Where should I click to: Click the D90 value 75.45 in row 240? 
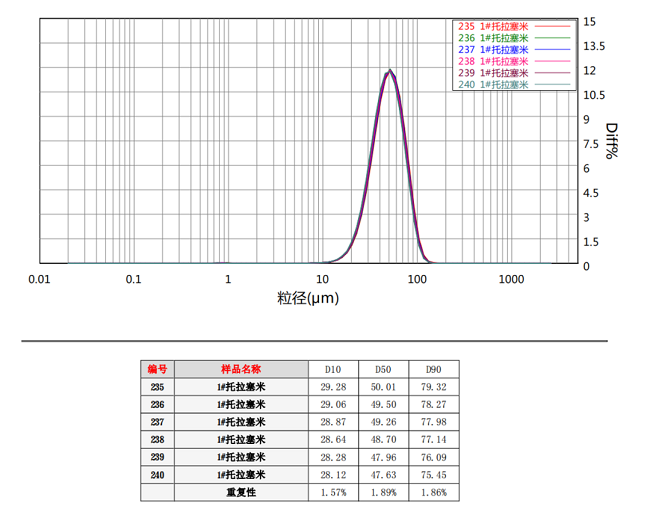click(x=433, y=476)
